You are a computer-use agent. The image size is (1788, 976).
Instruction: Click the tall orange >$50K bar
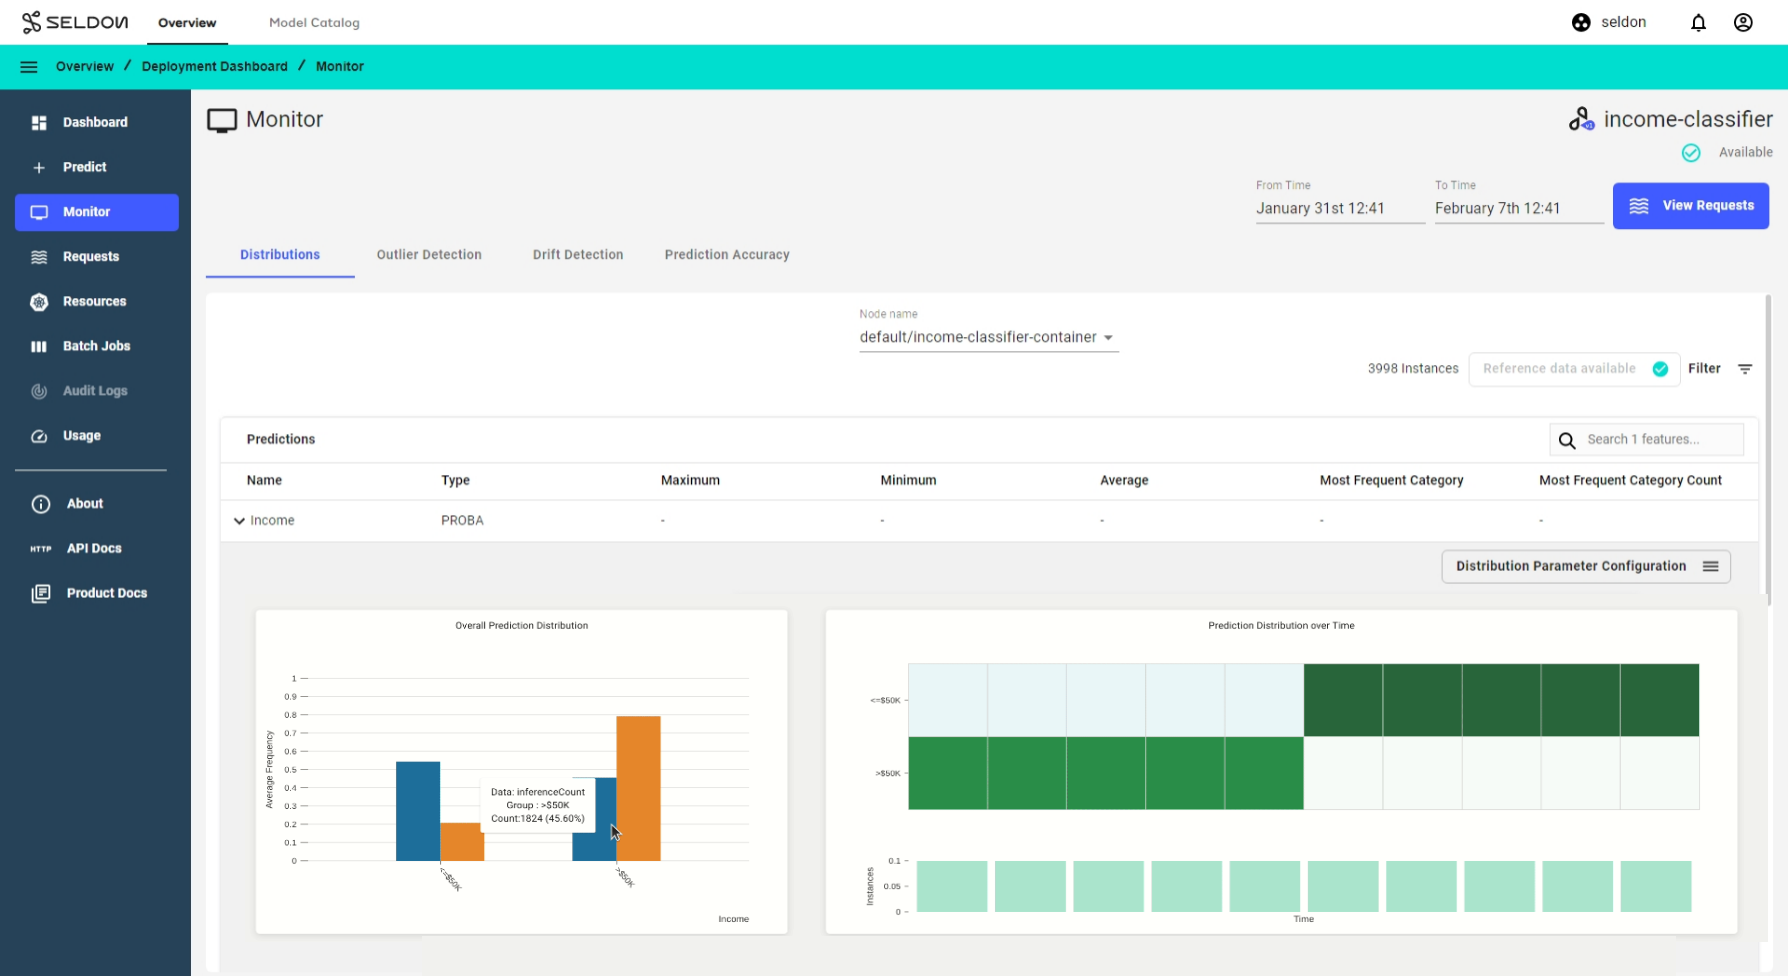(x=638, y=788)
